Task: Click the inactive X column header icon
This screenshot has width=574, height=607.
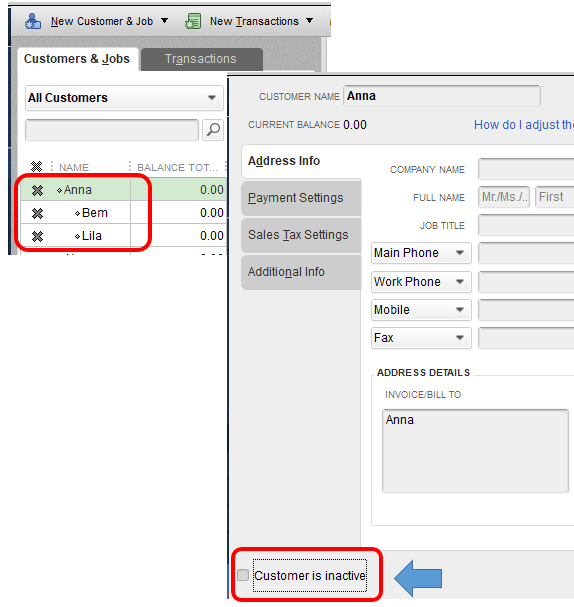Action: pyautogui.click(x=36, y=167)
